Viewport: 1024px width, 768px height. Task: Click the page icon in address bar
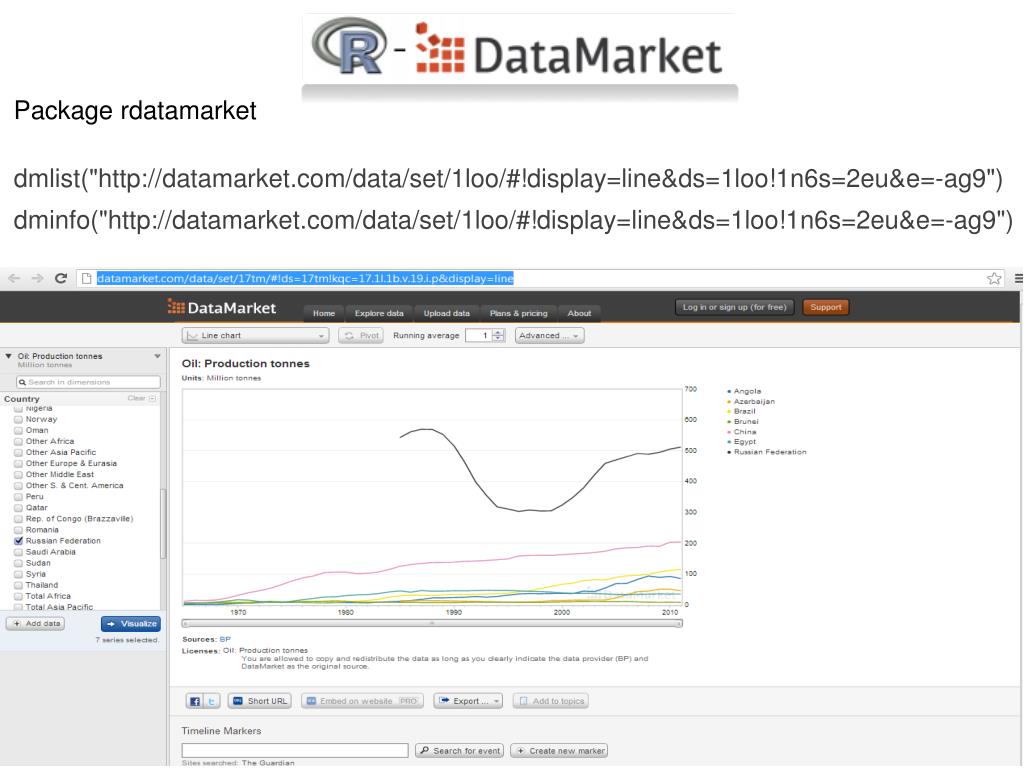point(86,279)
